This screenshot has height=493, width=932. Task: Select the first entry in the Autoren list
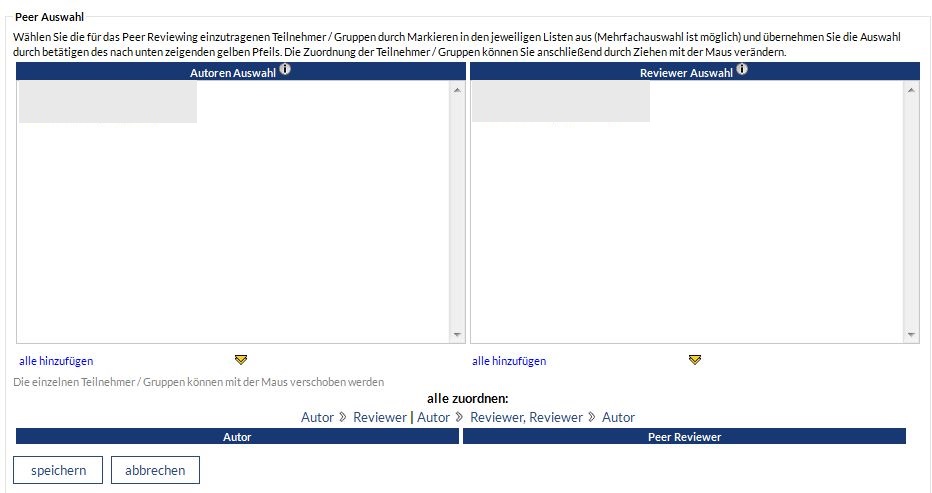click(x=108, y=103)
